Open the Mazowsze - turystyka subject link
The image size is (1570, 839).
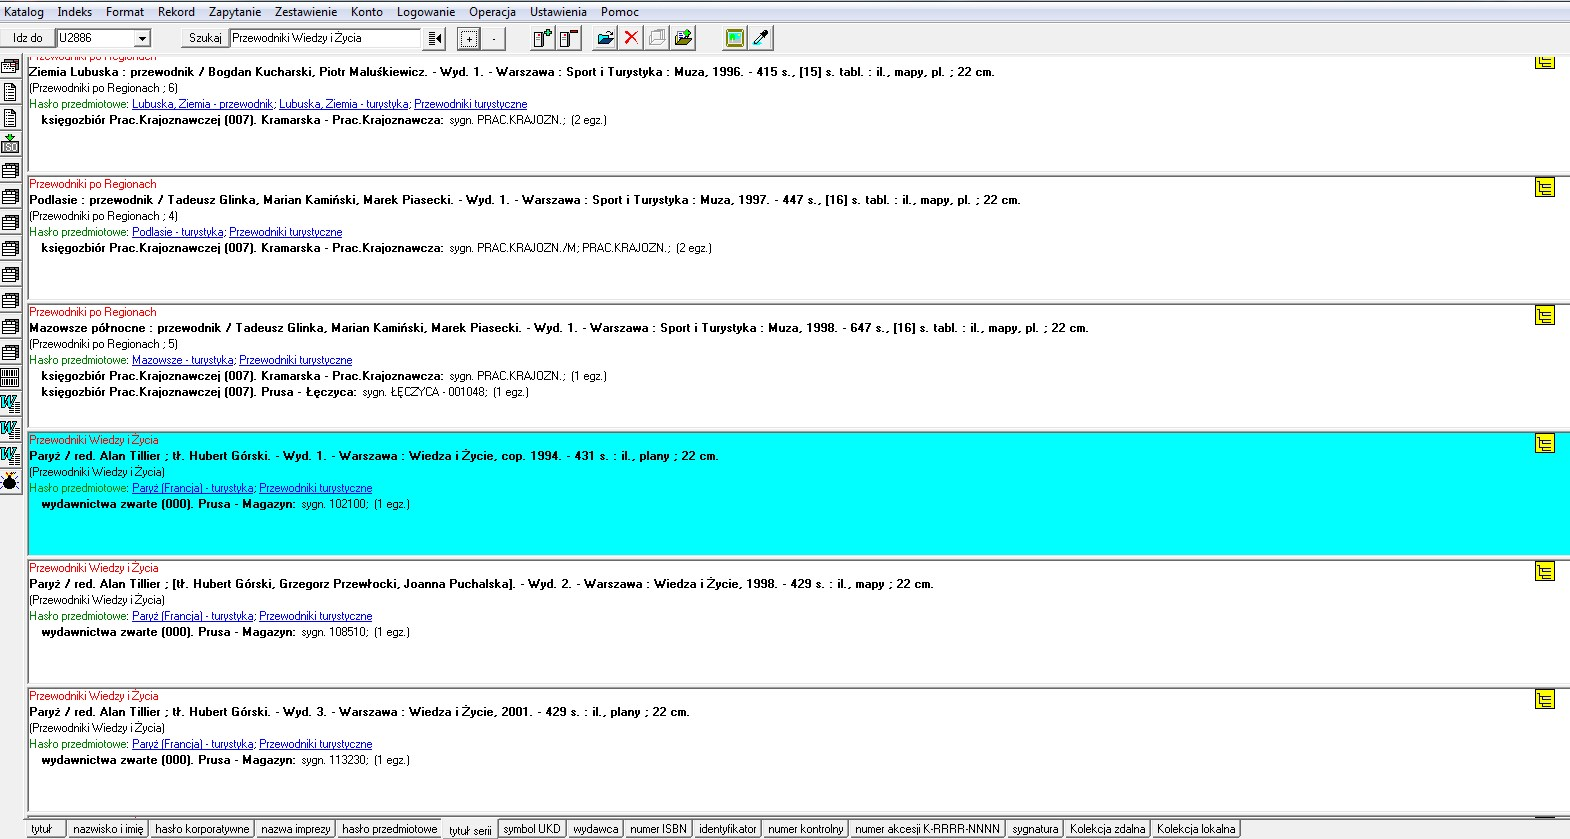tap(182, 360)
